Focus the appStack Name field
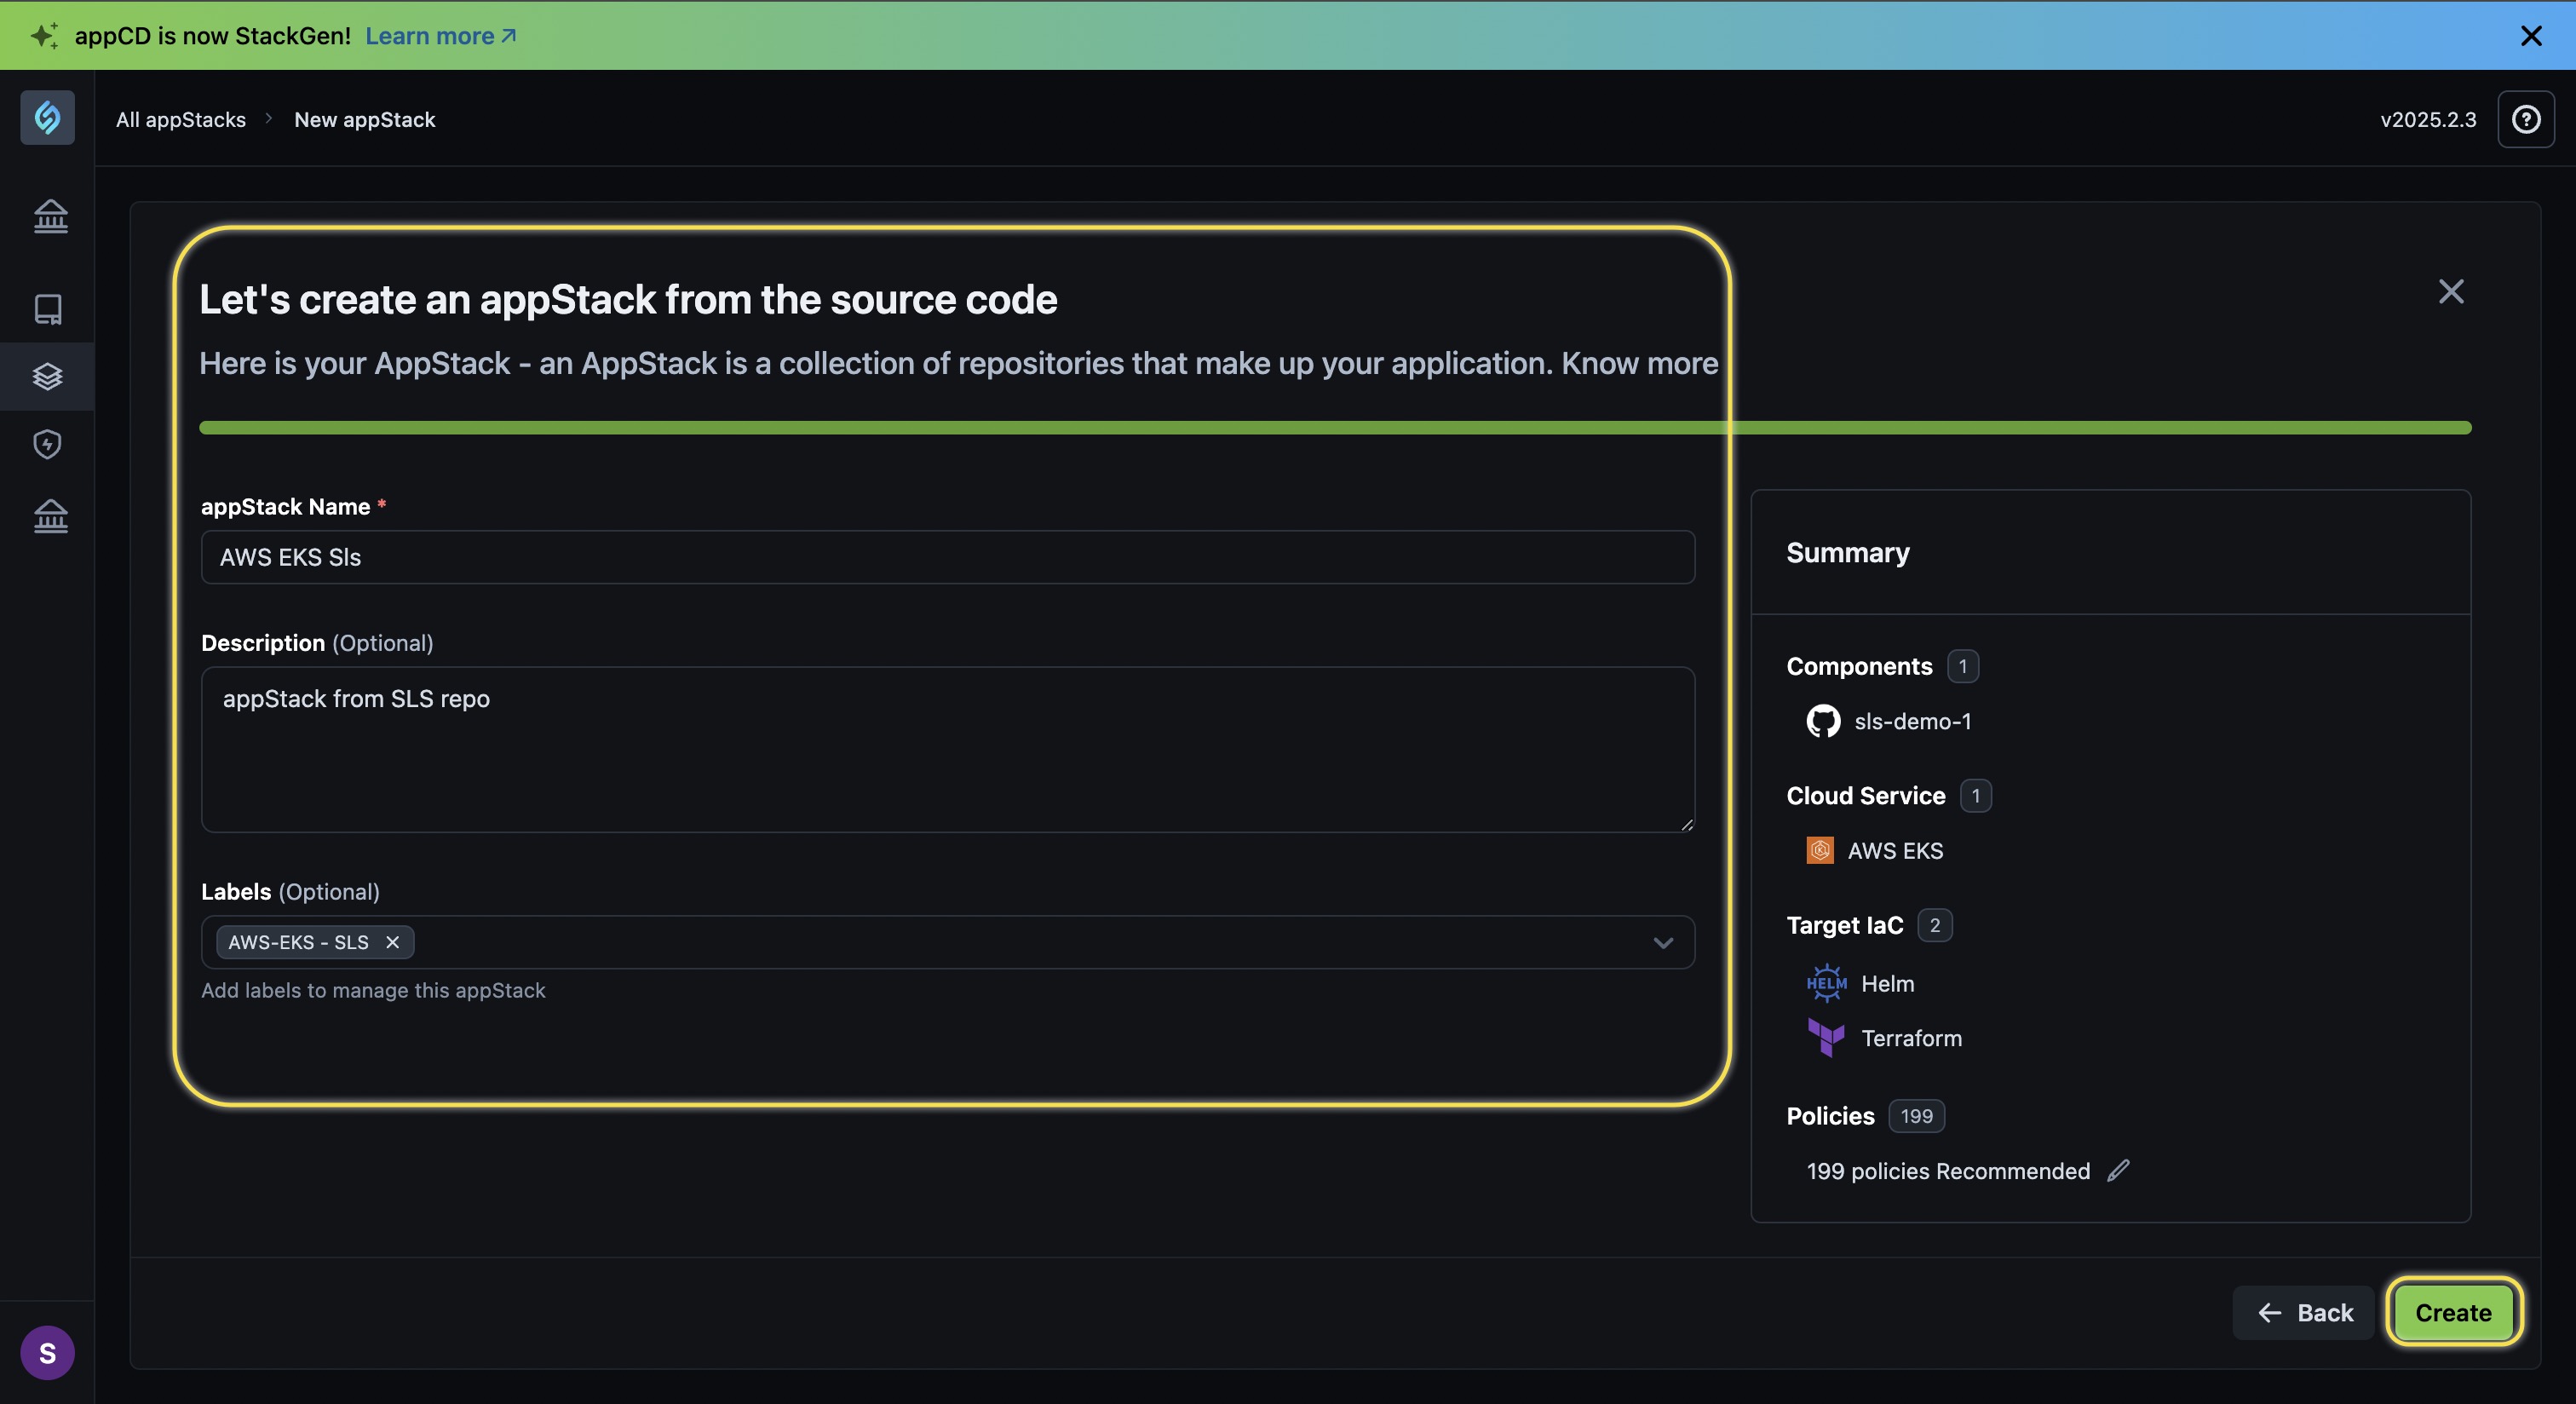 tap(947, 557)
